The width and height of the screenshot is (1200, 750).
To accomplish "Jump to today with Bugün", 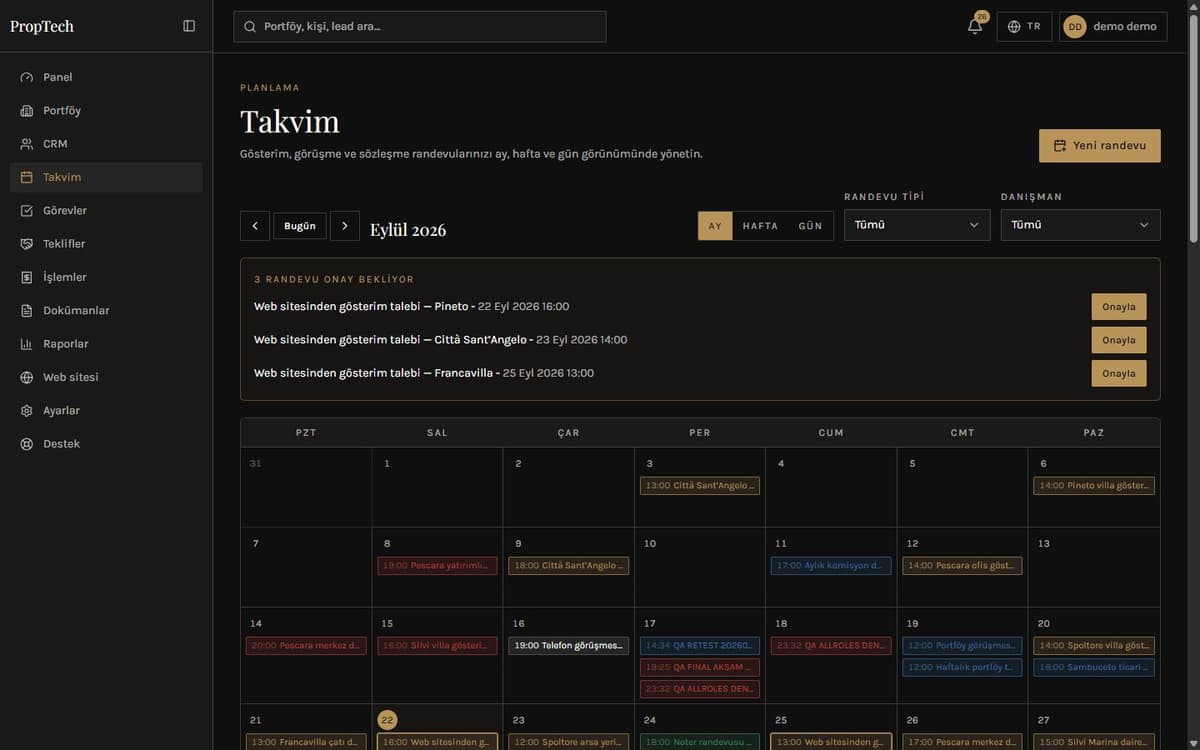I will tap(300, 226).
